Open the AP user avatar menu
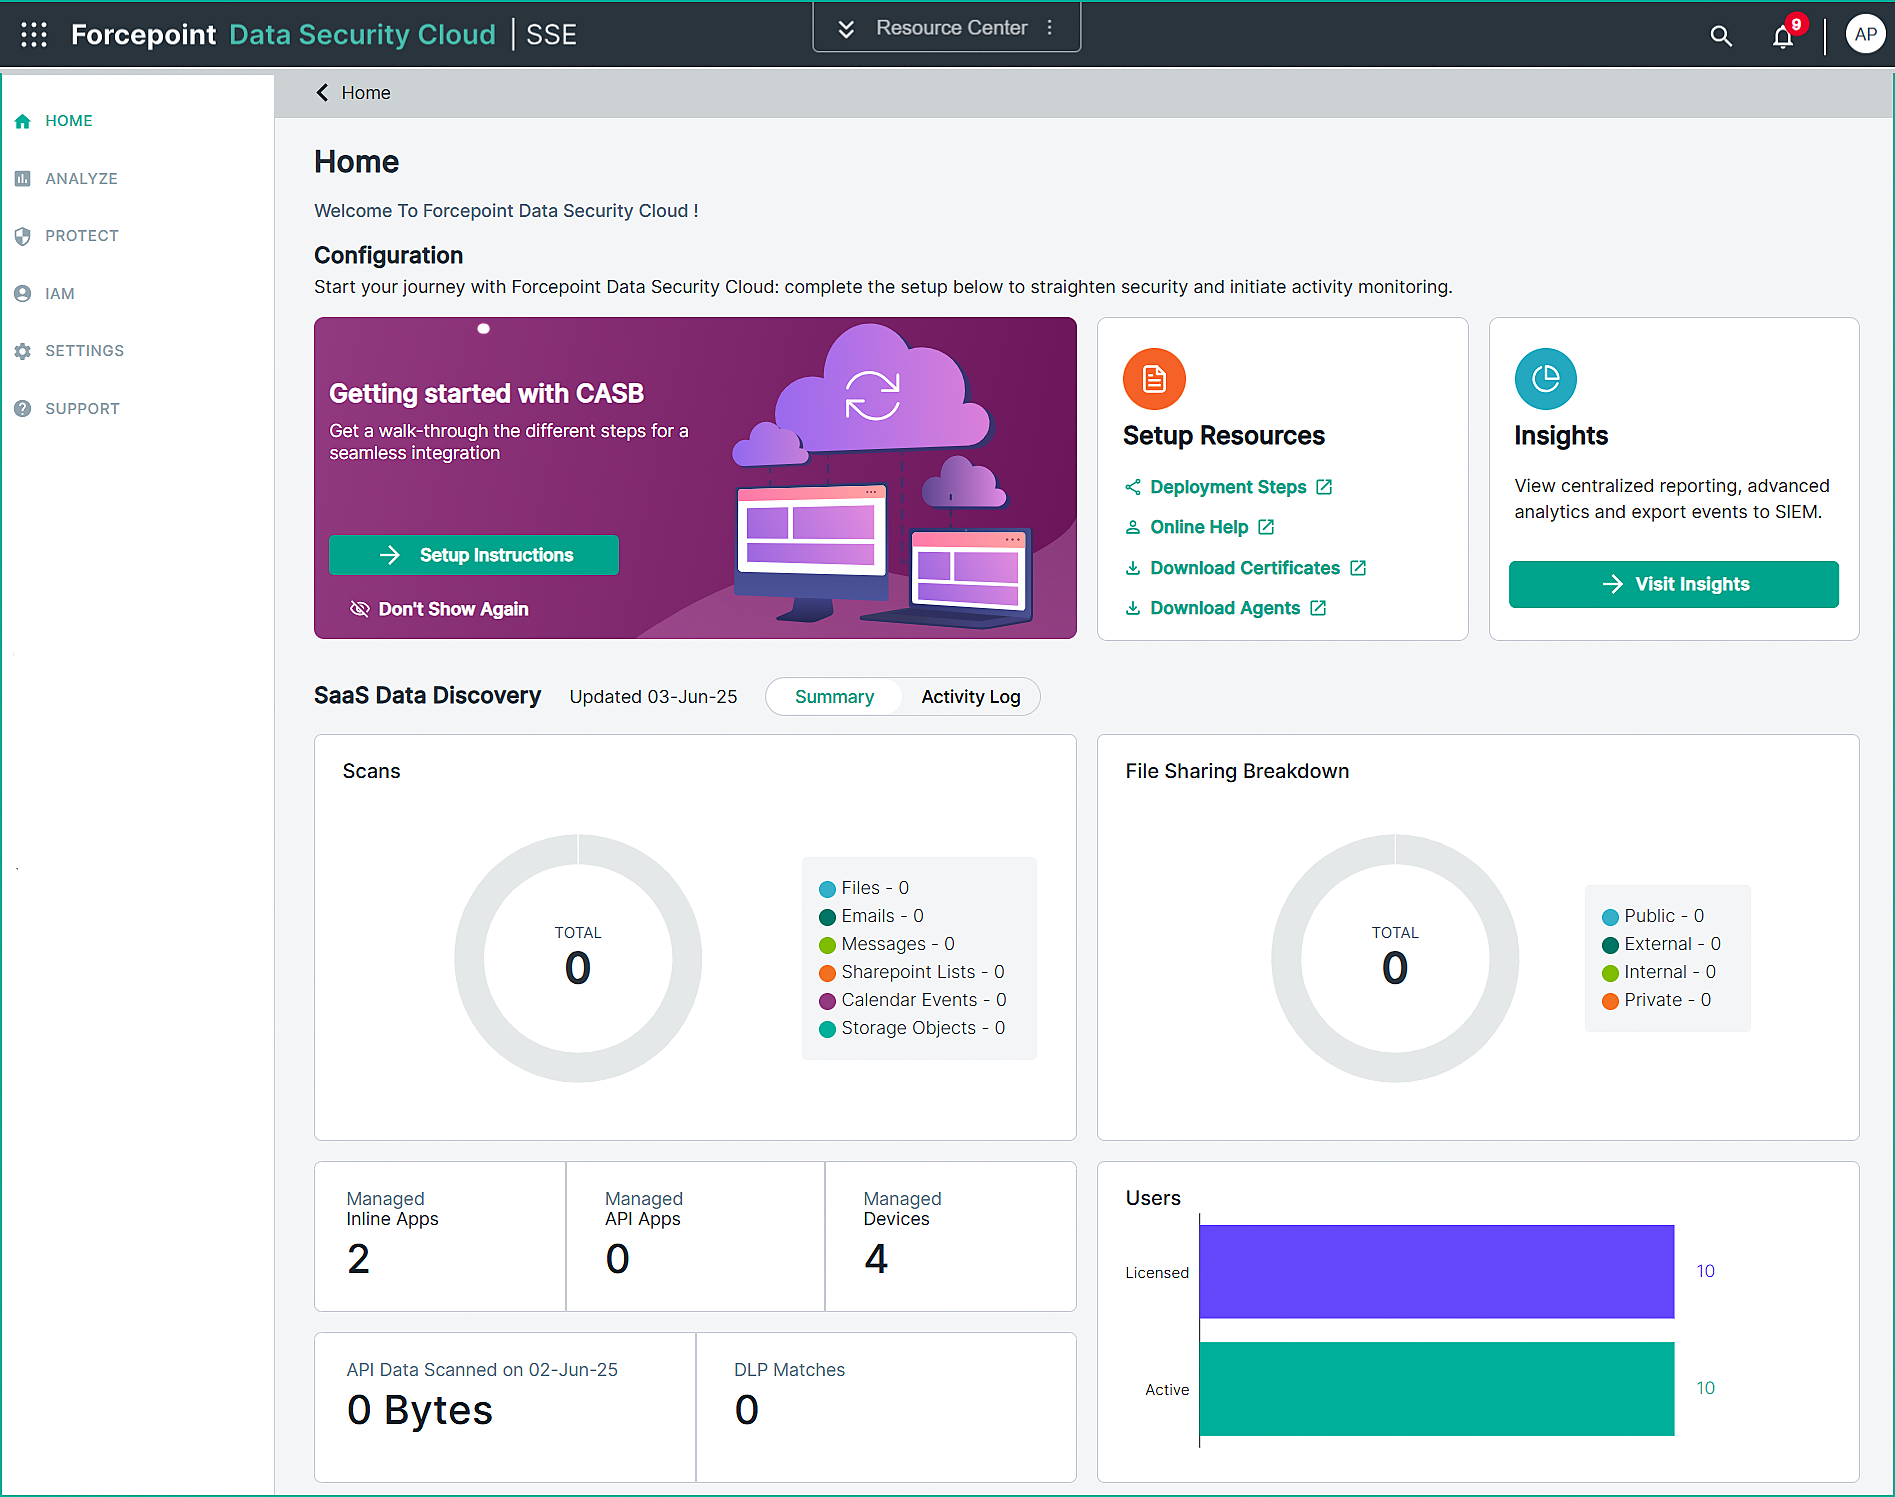Image resolution: width=1895 pixels, height=1497 pixels. point(1865,35)
